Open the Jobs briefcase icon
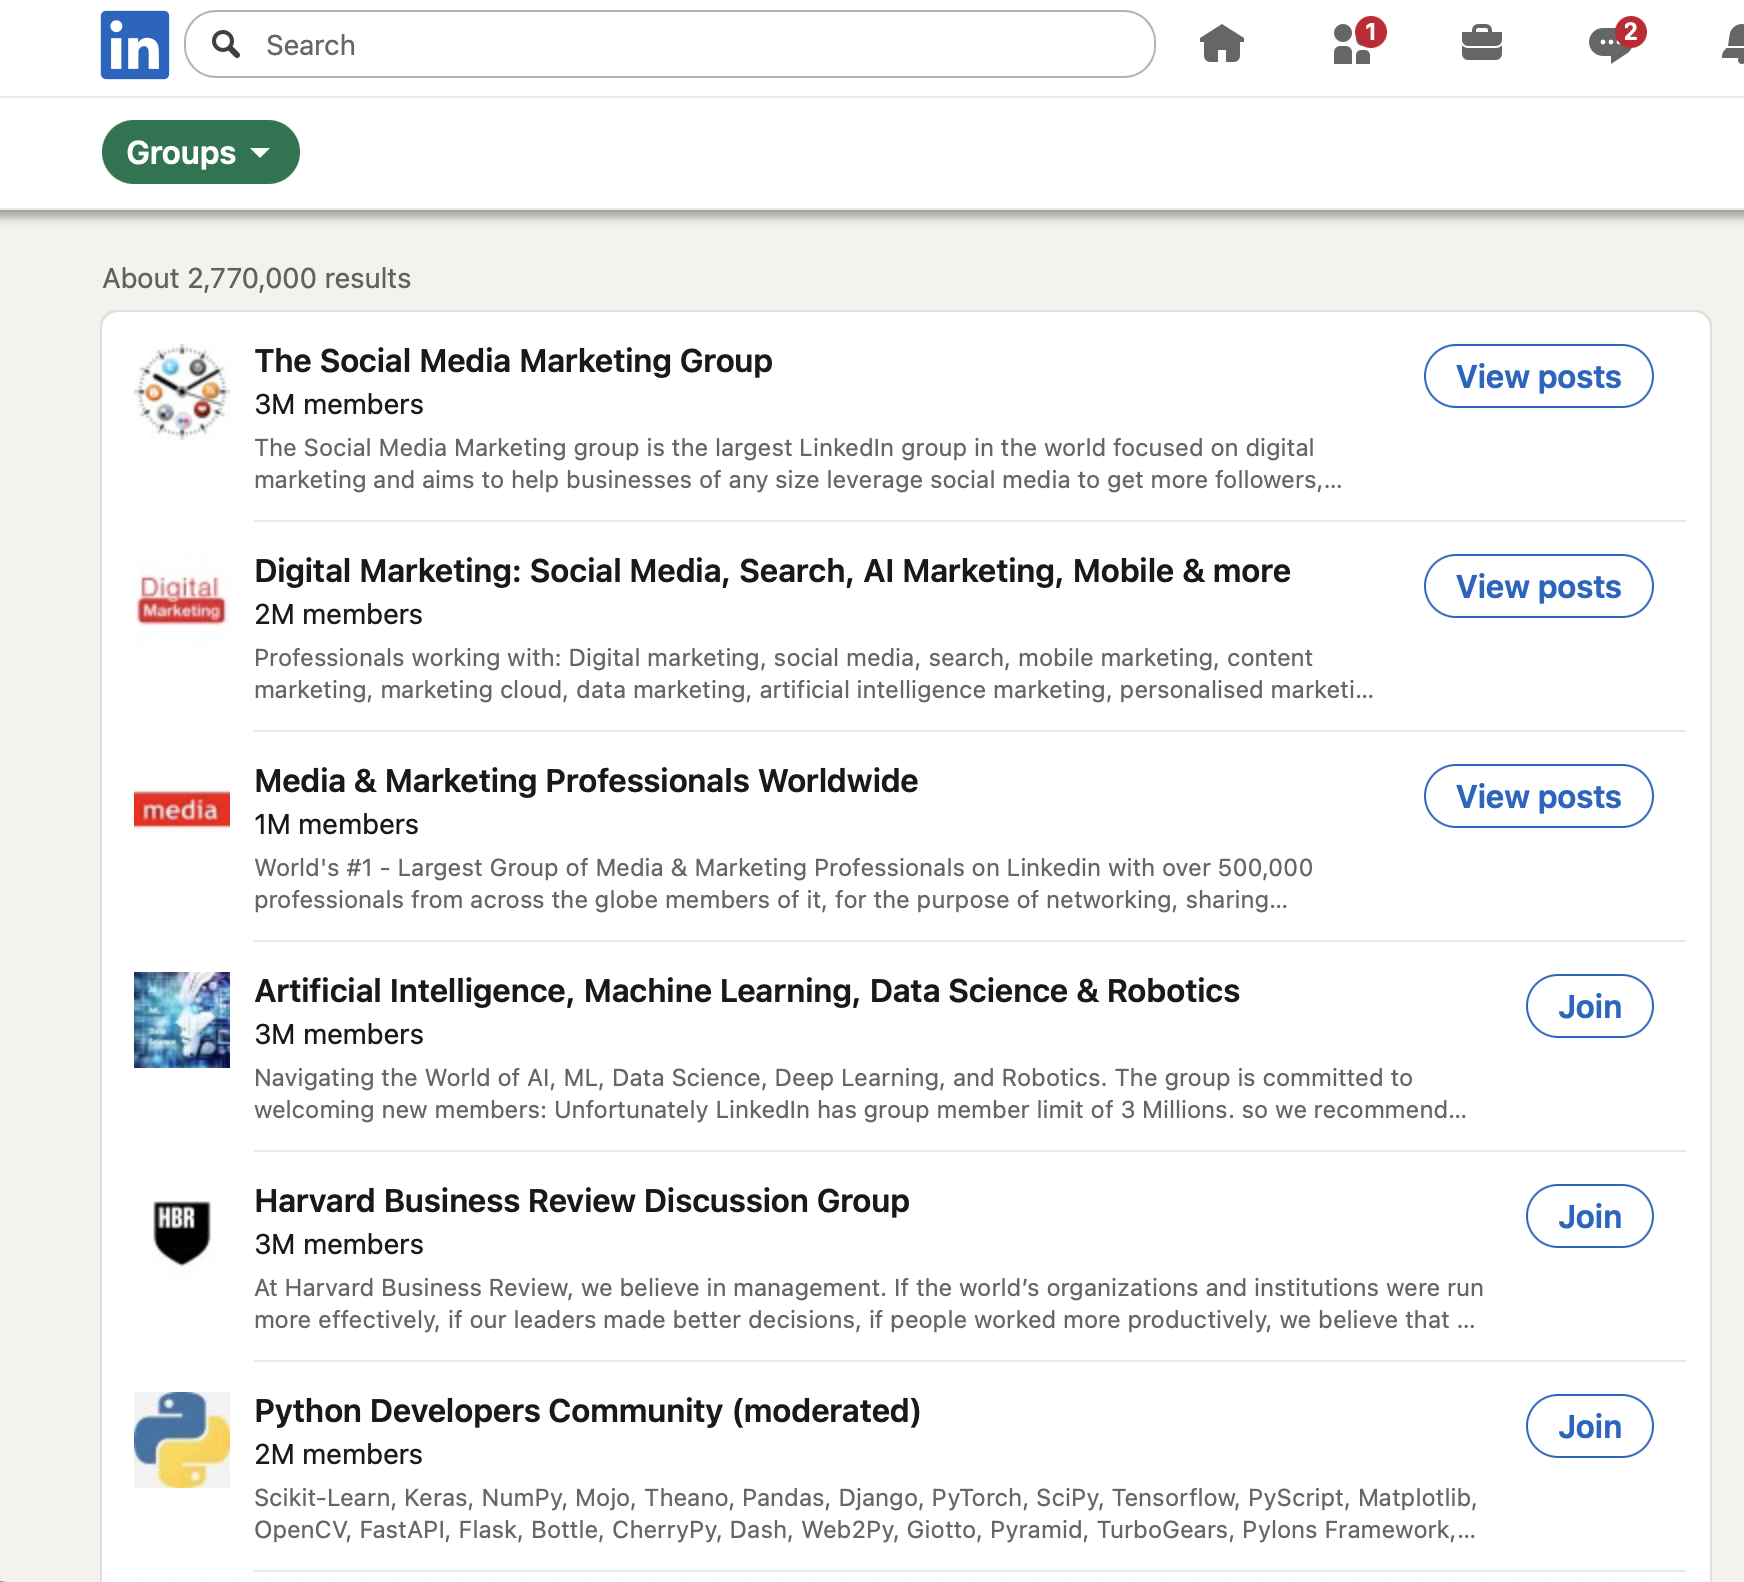The height and width of the screenshot is (1582, 1744). coord(1482,44)
